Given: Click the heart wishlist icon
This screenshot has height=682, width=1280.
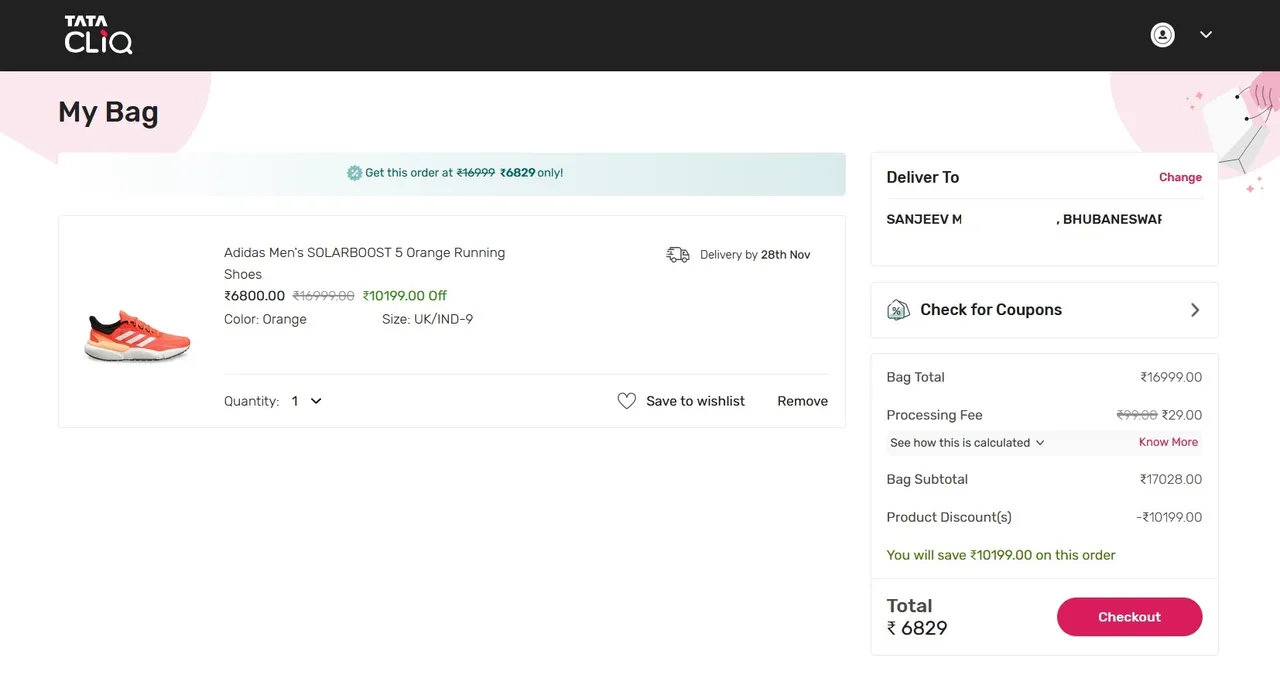Looking at the screenshot, I should point(627,401).
